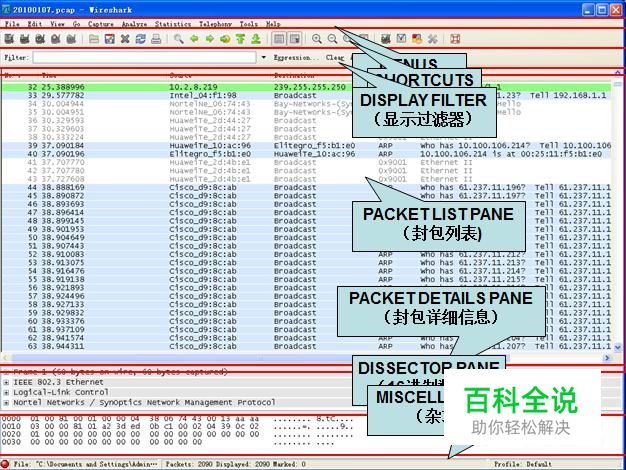
Task: Save this capture file icon
Action: coord(109,39)
